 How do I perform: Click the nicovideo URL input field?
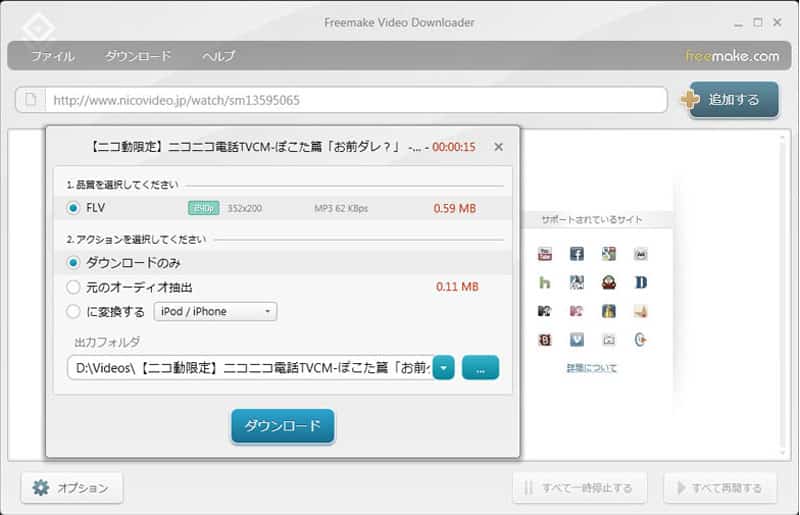coord(356,100)
